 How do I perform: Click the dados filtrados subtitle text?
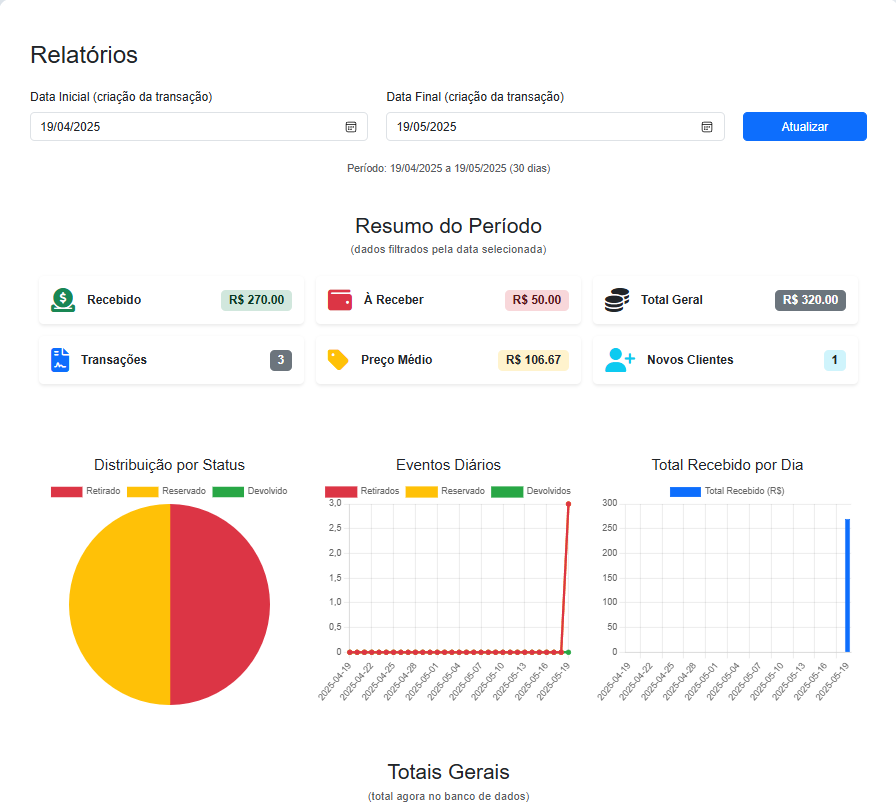(x=449, y=250)
